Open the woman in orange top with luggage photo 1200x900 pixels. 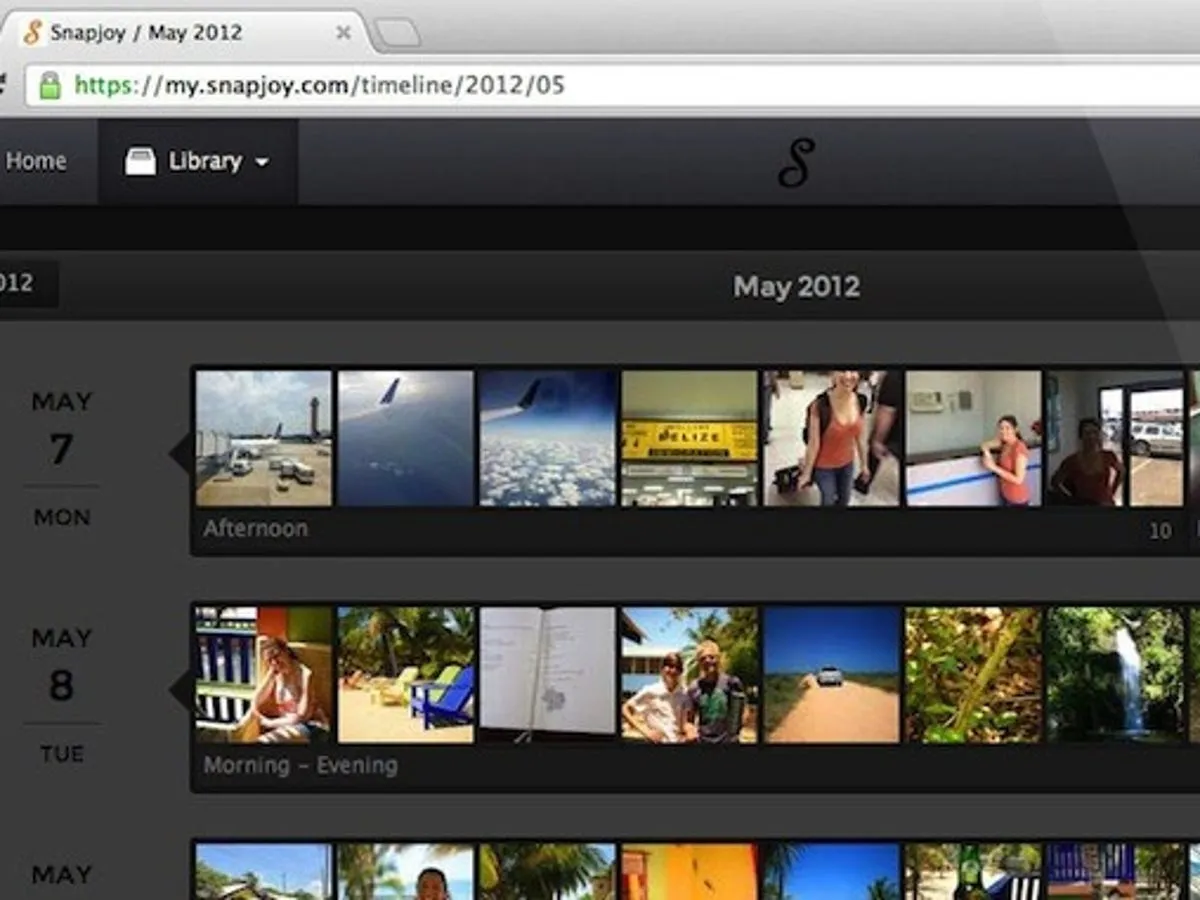coord(832,438)
